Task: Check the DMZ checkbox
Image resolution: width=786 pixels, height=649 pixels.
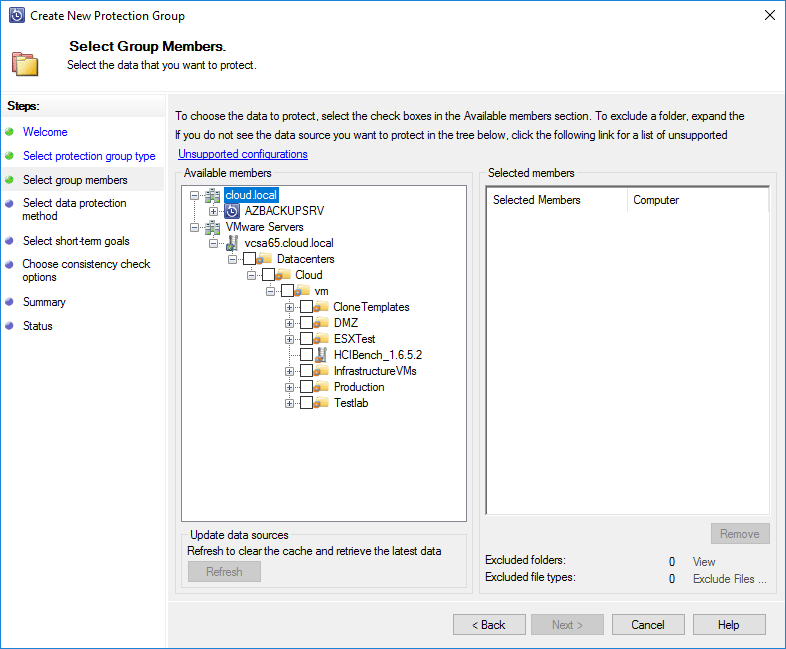Action: click(307, 323)
